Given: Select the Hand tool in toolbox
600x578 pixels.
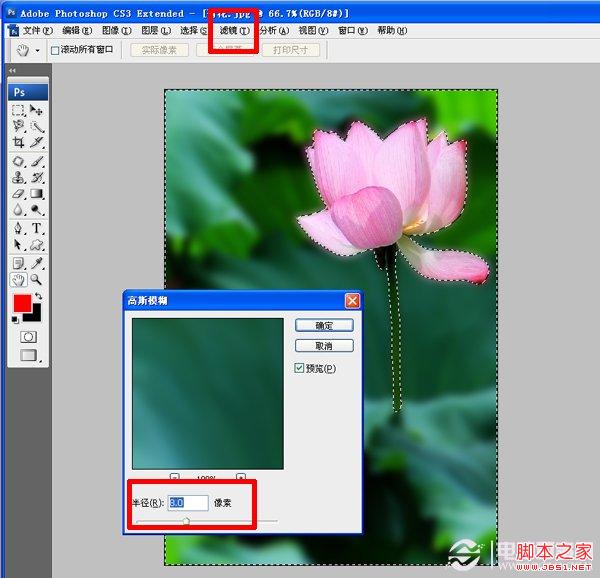Looking at the screenshot, I should 18,280.
